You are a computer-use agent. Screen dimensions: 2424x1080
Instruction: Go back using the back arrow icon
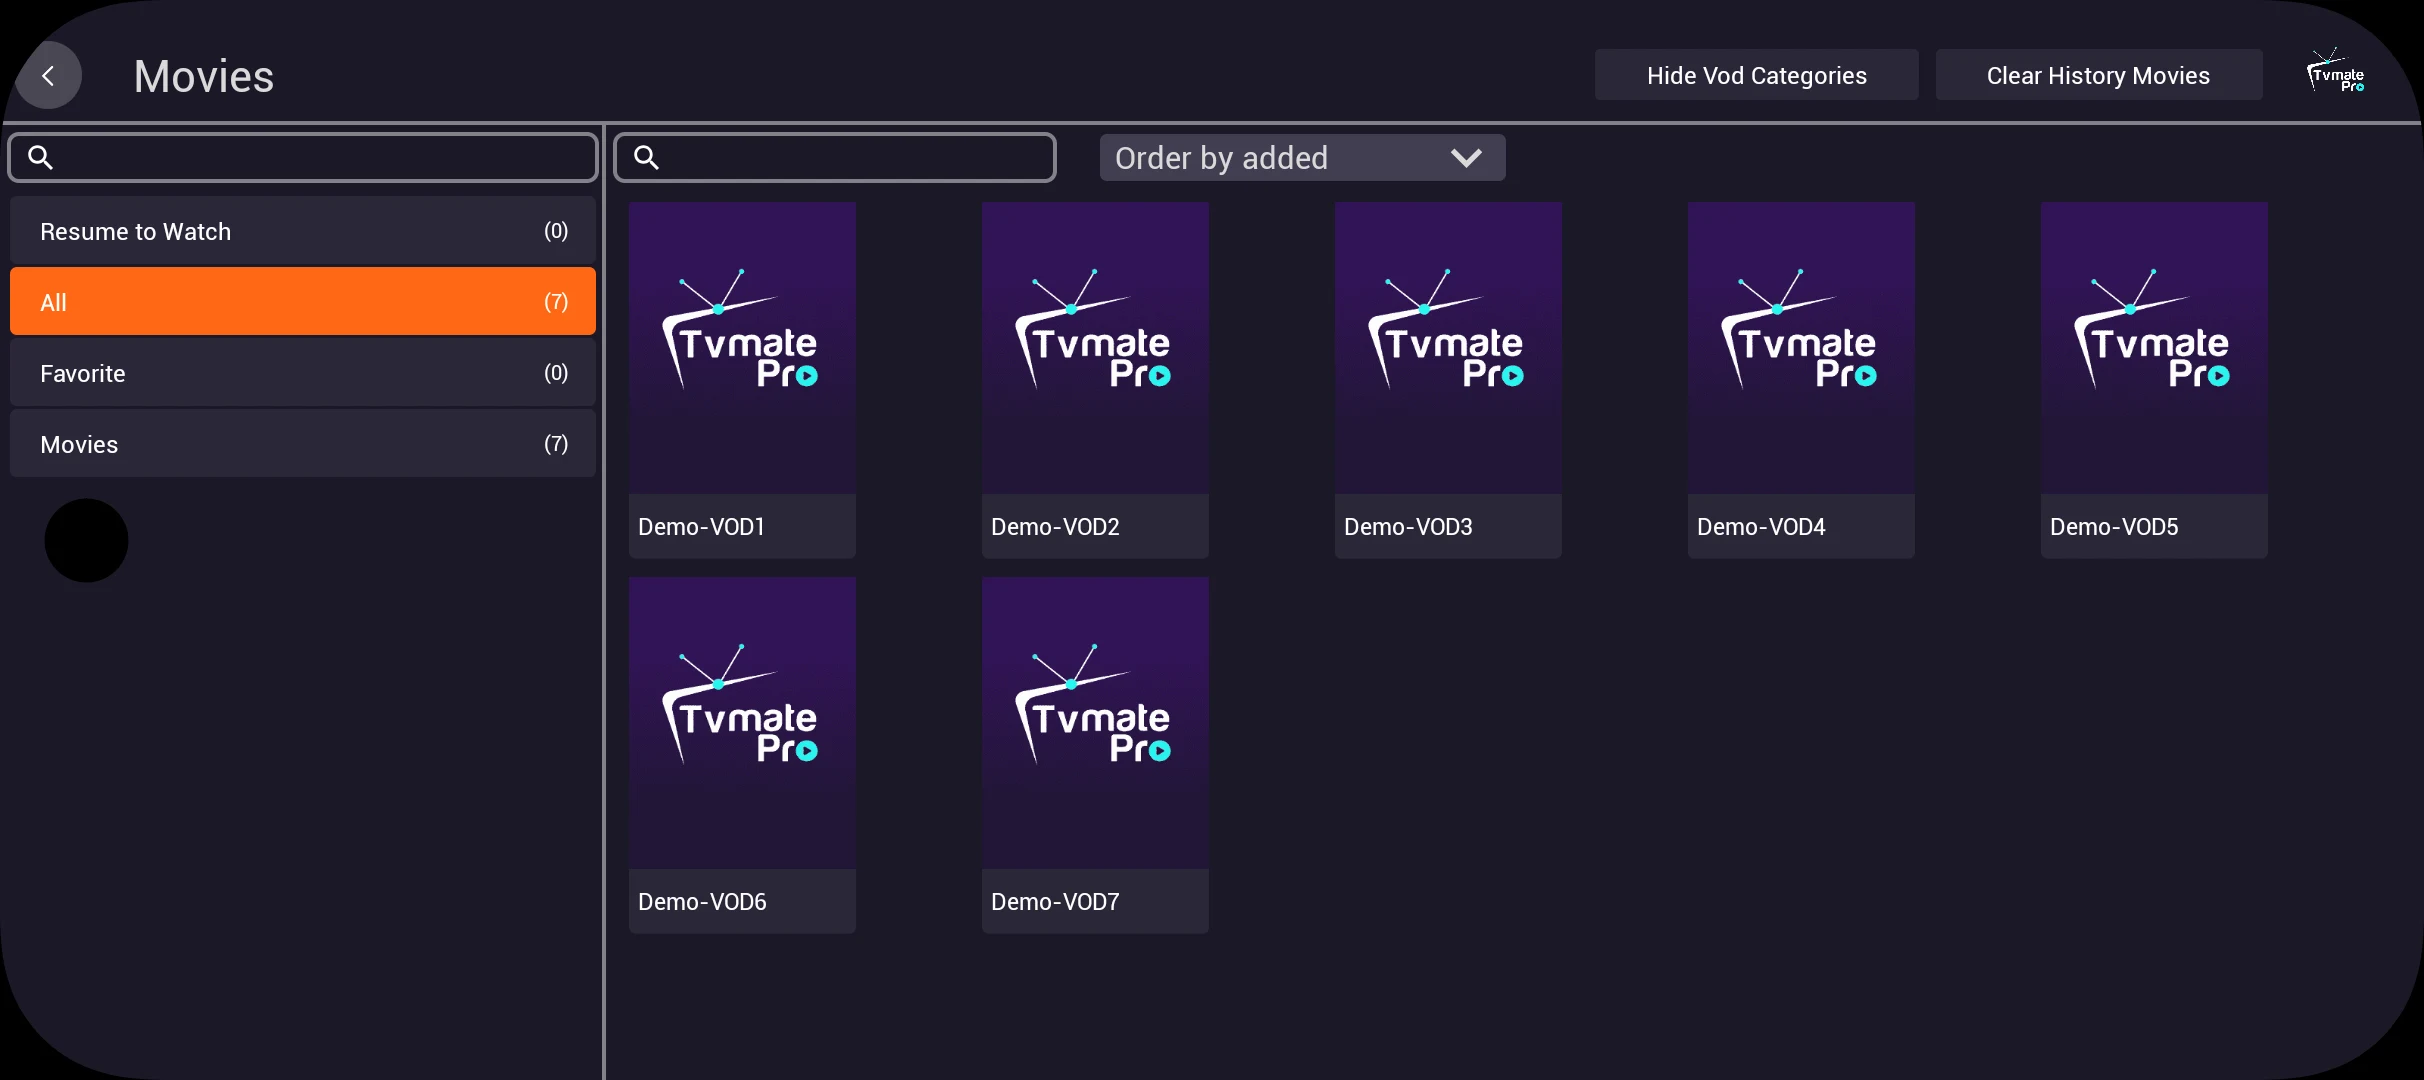pos(48,76)
